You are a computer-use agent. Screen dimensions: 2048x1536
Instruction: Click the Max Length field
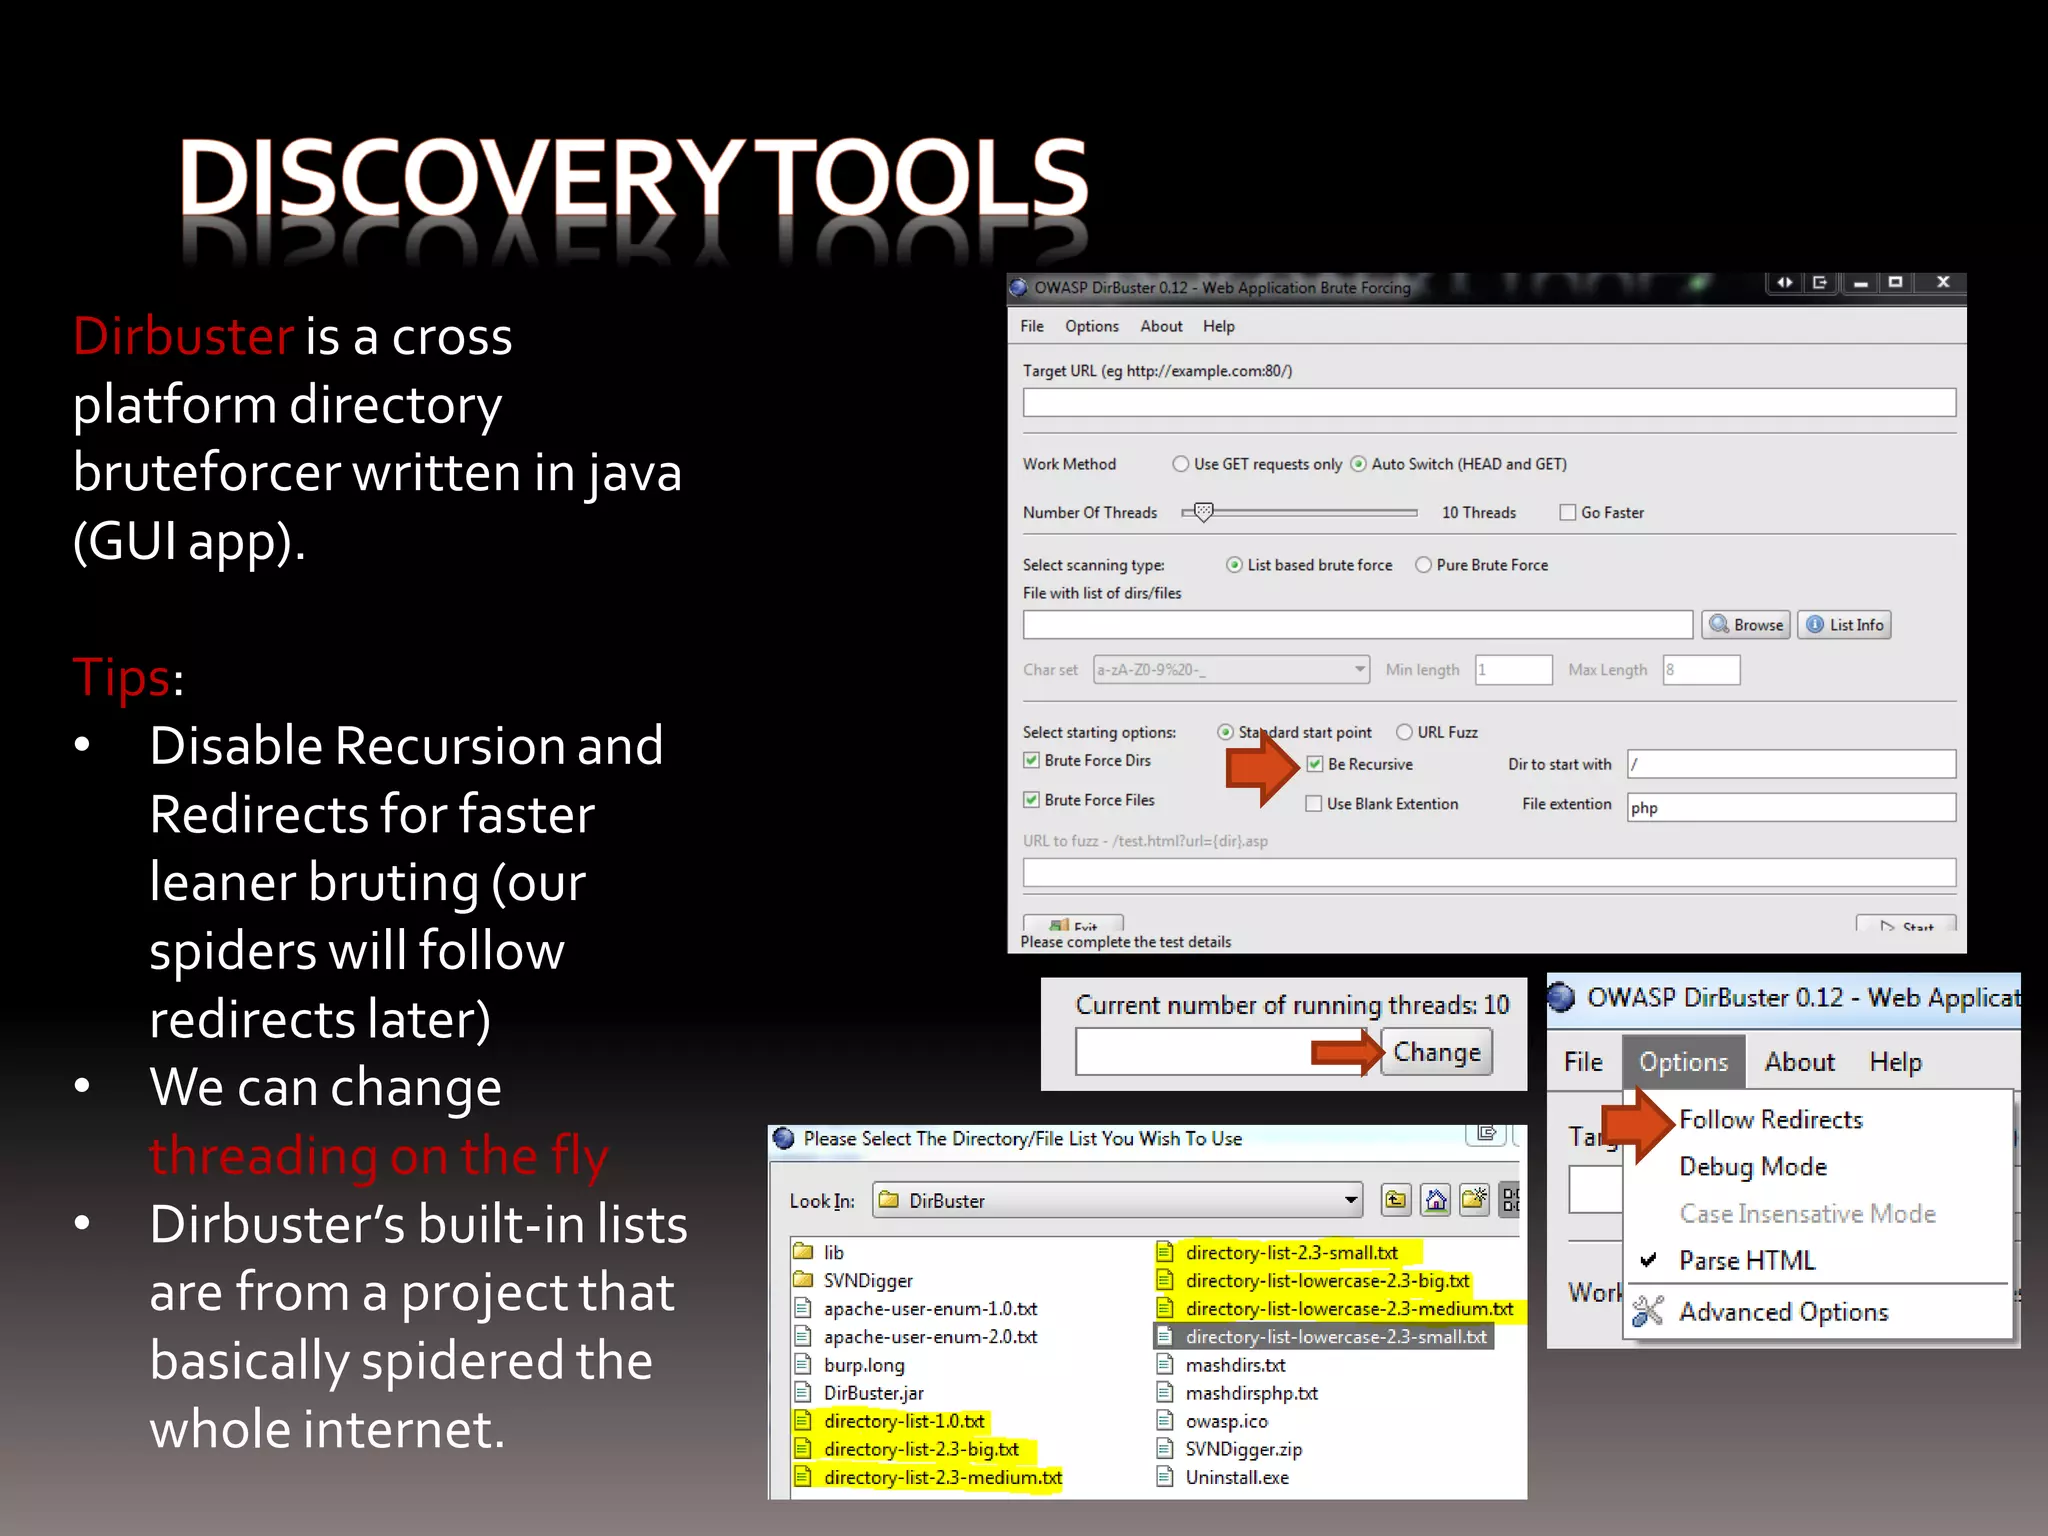[x=1701, y=670]
